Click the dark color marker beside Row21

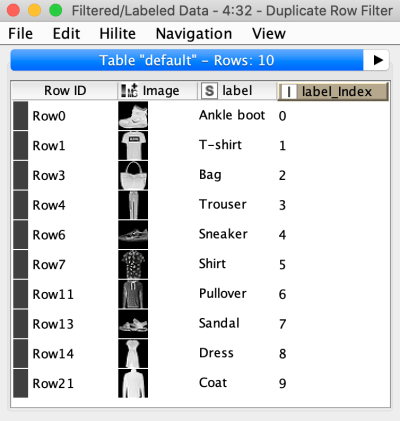point(21,383)
